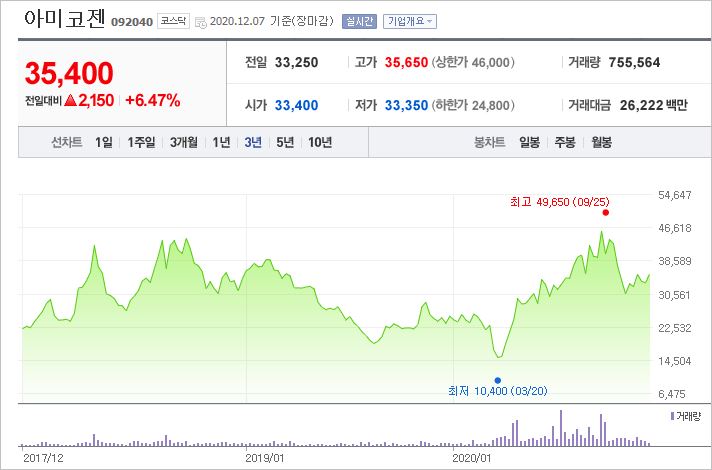Viewport: 712px width, 470px height.
Task: Click the 거래량 value 755,564
Action: (x=634, y=62)
